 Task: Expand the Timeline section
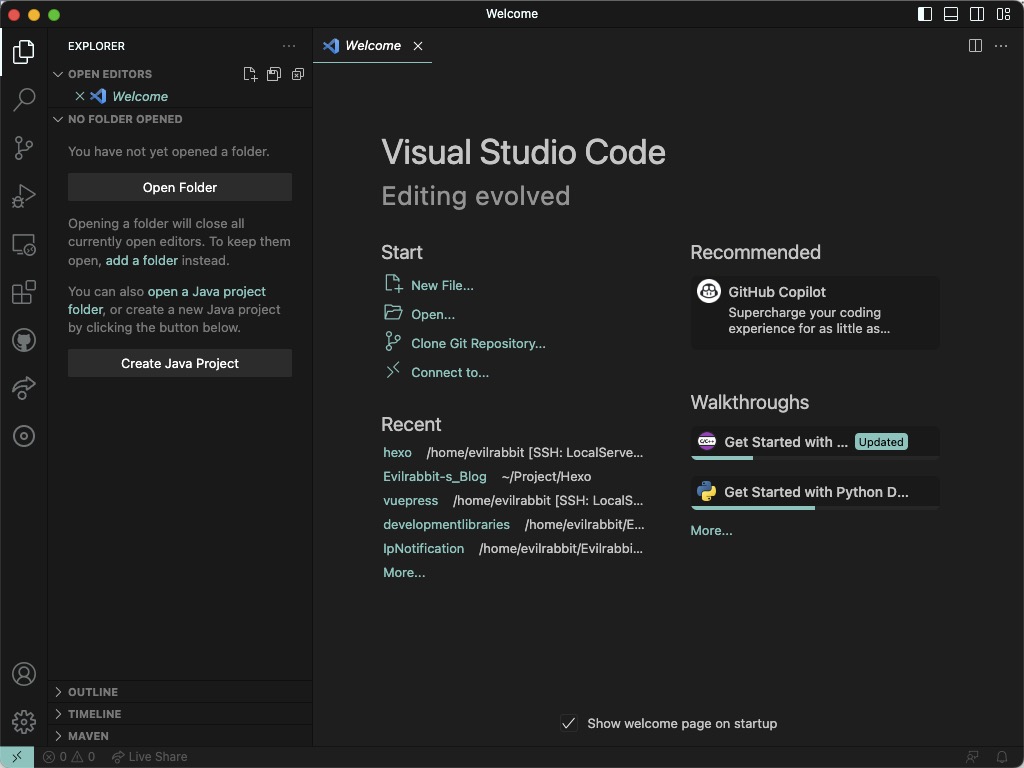tap(94, 714)
